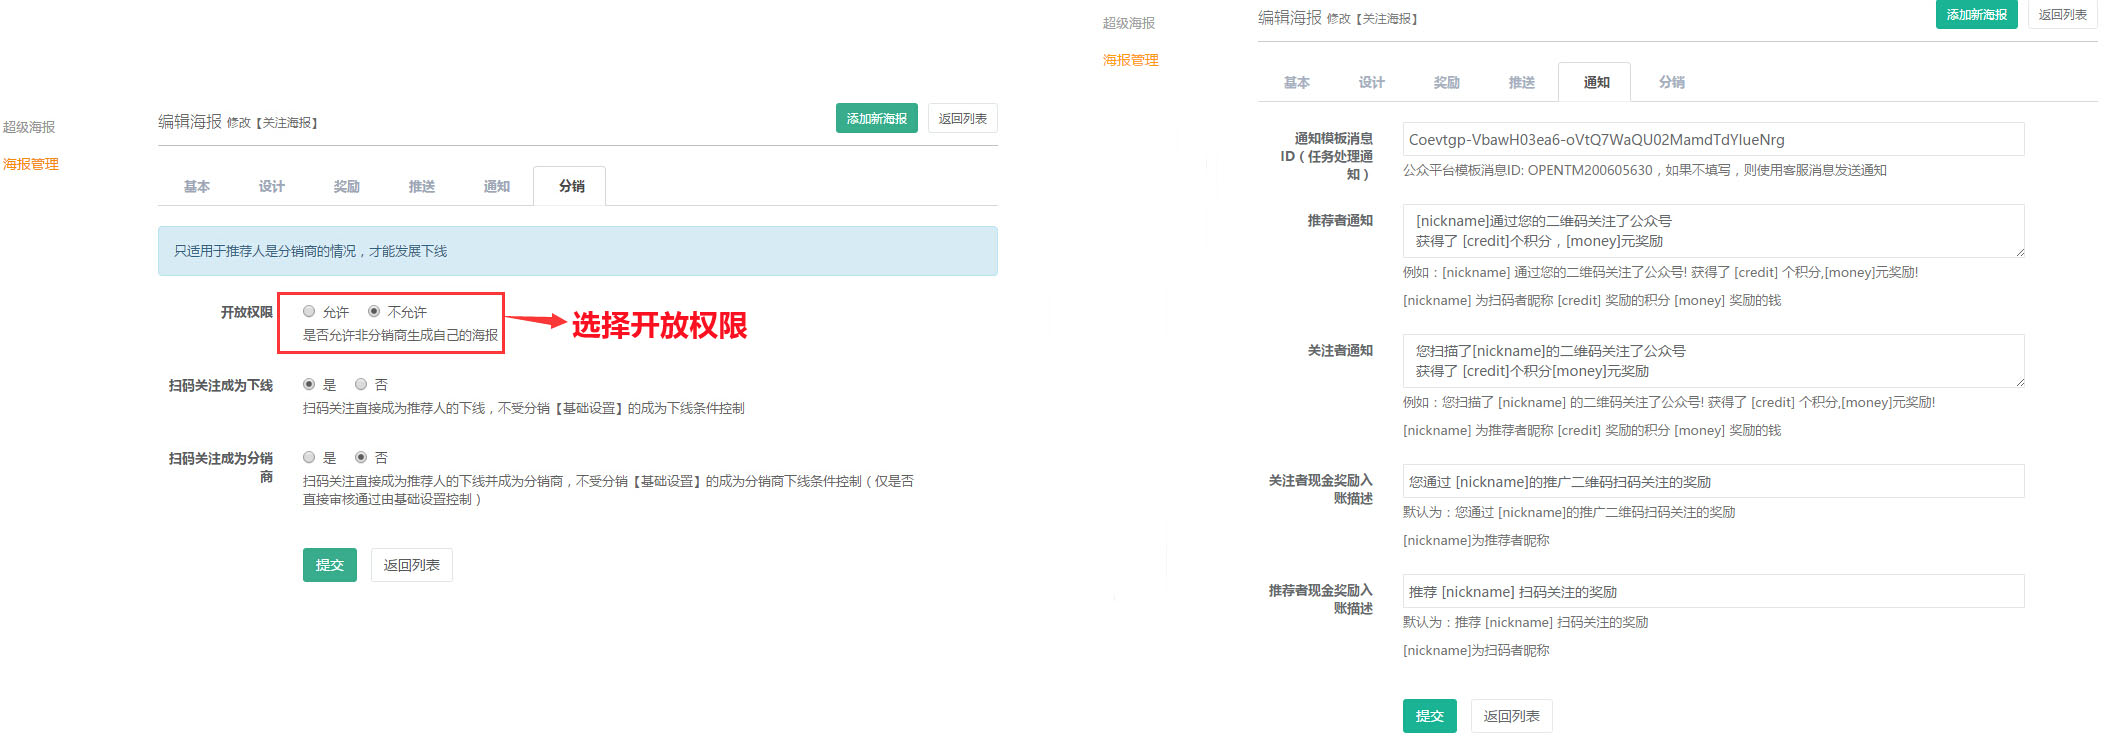The height and width of the screenshot is (756, 2117).
Task: Choose 否 for 扫码关注成为下线
Action: [x=361, y=385]
